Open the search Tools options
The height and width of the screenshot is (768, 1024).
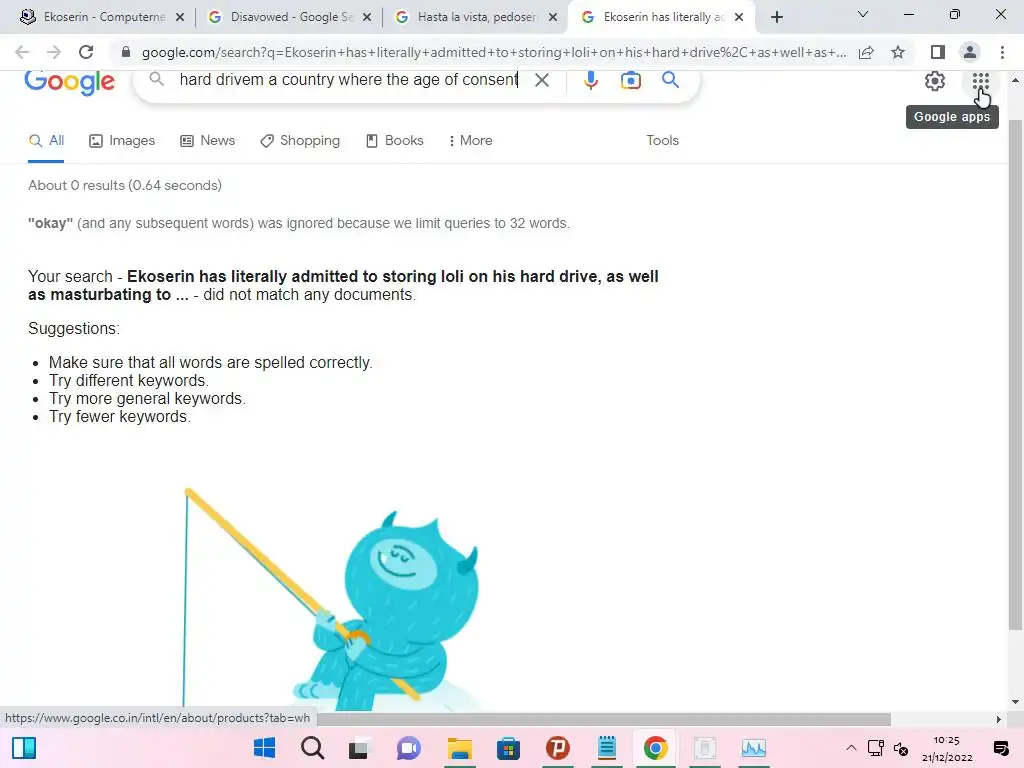tap(662, 140)
